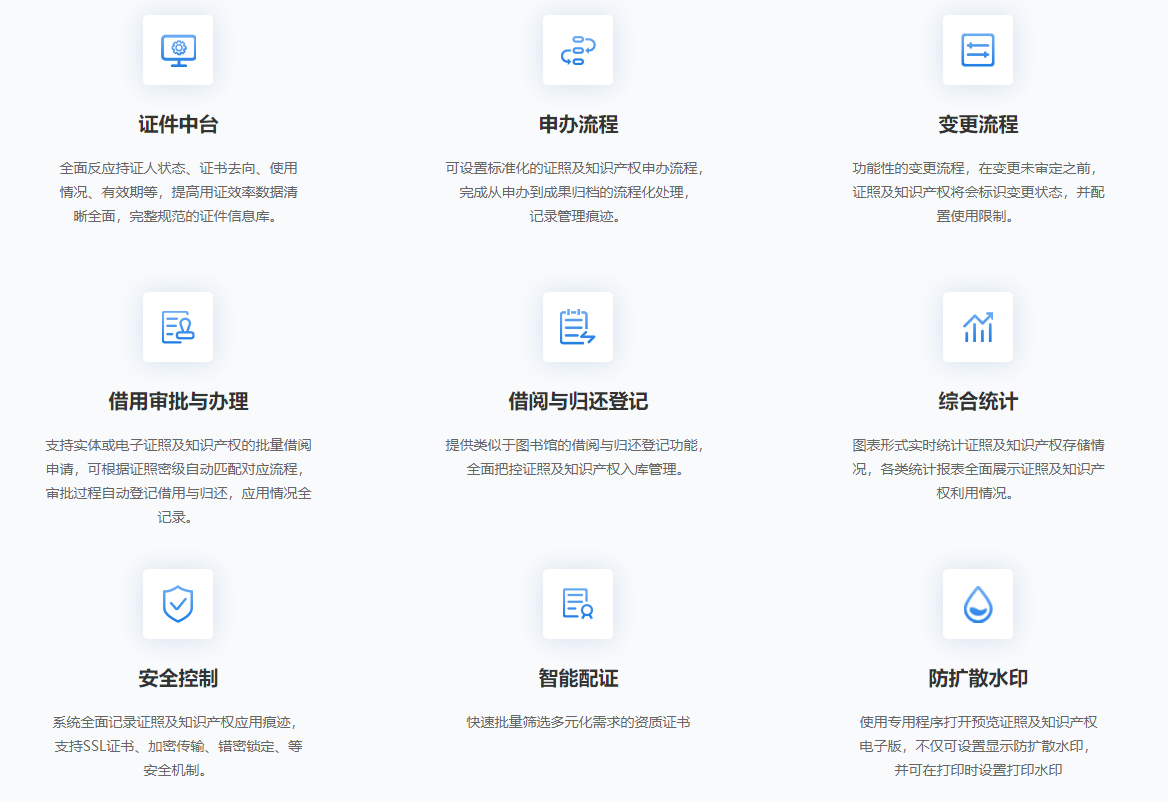Click the 智能配证 certificate icon
Viewport: 1168px width, 802px height.
click(578, 604)
